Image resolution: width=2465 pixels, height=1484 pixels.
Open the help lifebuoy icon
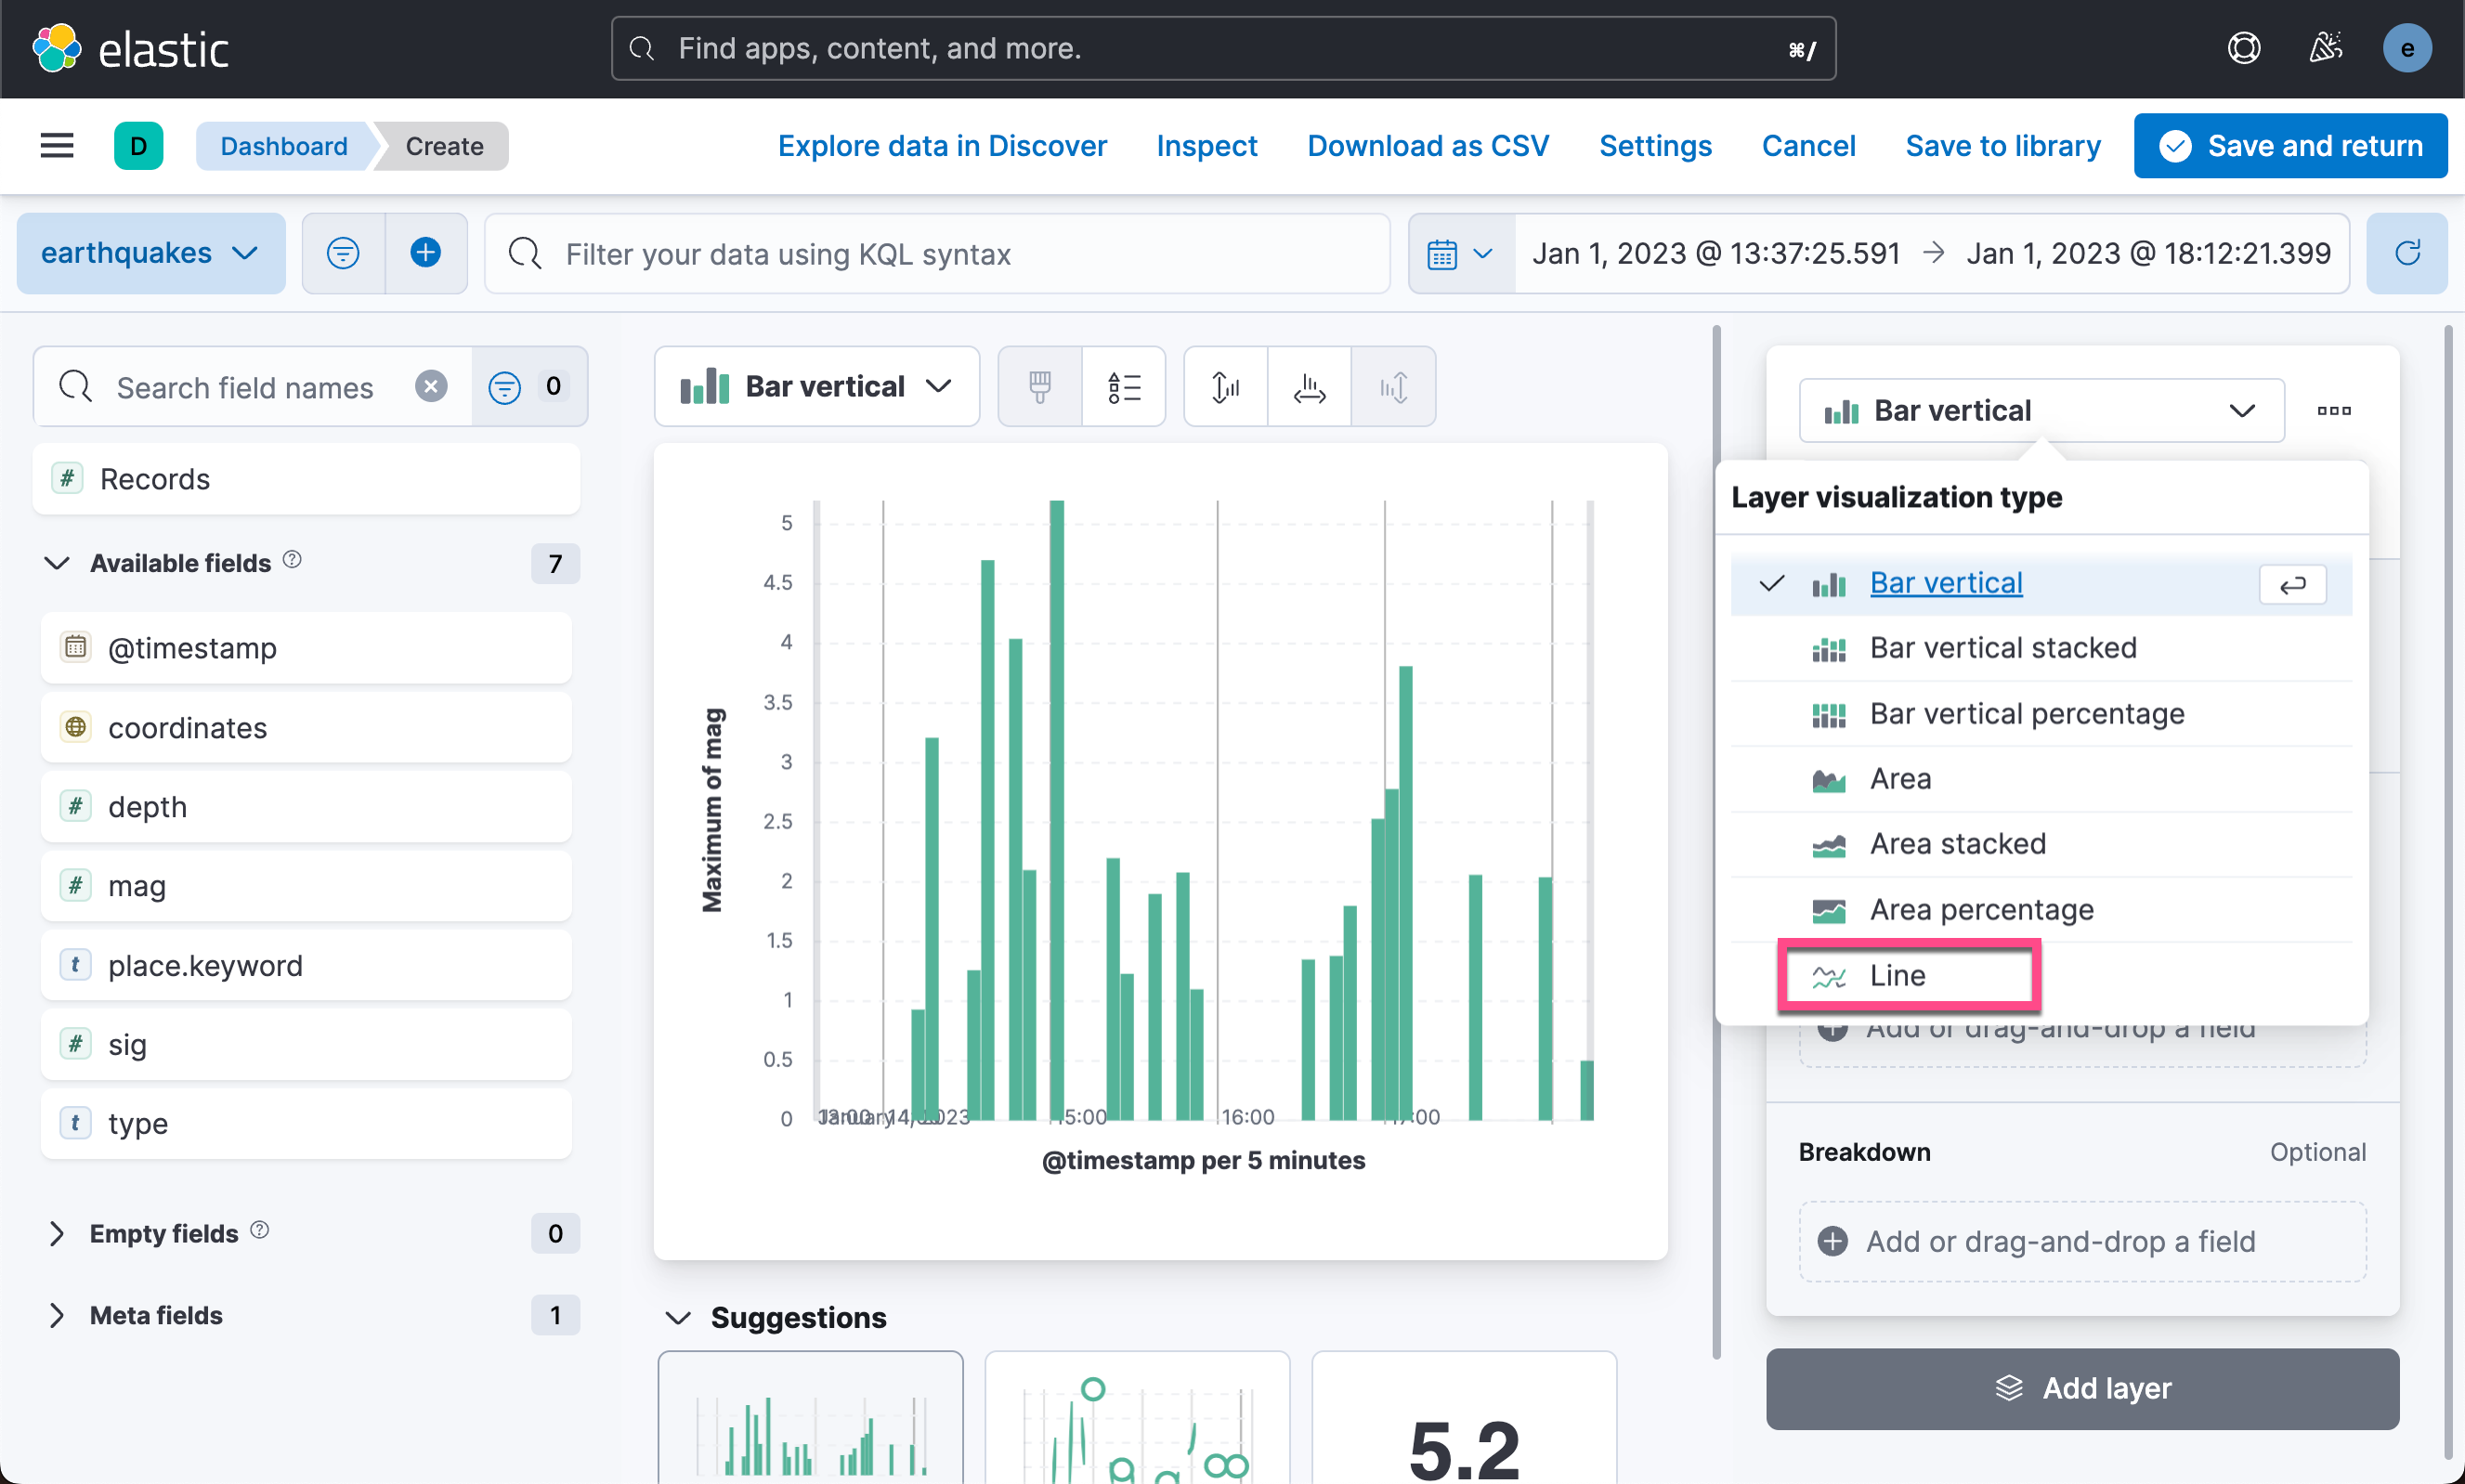click(2243, 48)
